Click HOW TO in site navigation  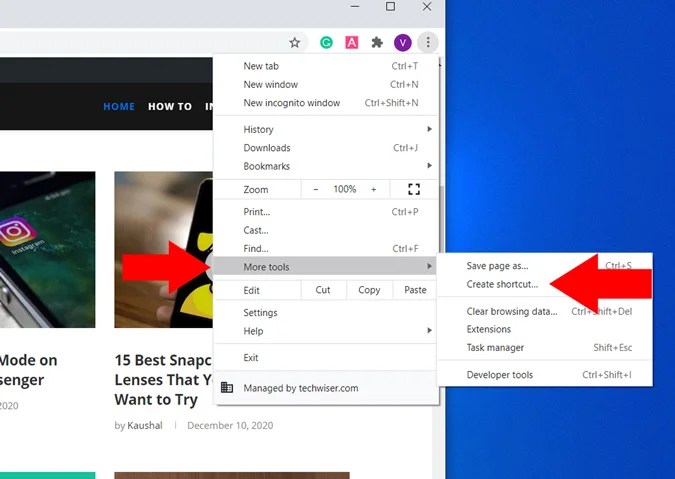pyautogui.click(x=170, y=106)
